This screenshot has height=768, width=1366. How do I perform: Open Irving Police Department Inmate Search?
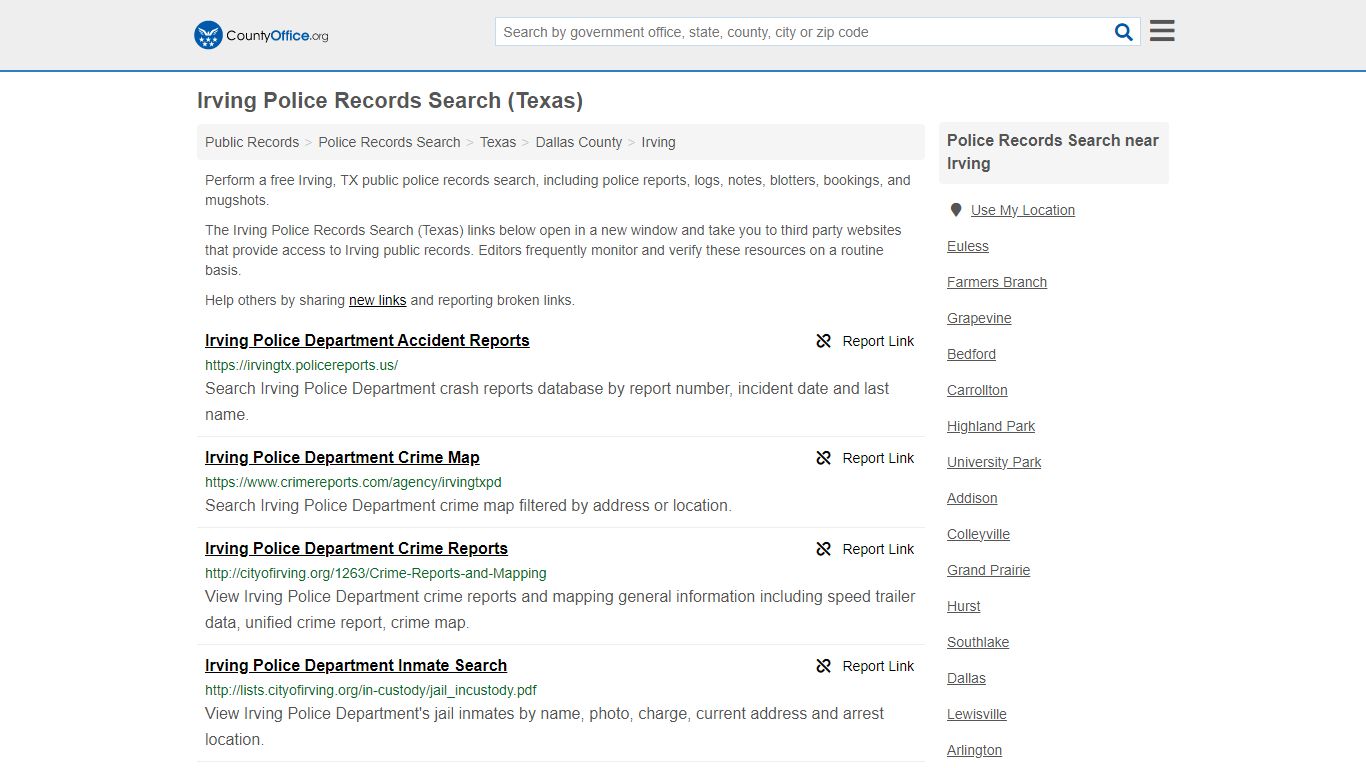[356, 665]
